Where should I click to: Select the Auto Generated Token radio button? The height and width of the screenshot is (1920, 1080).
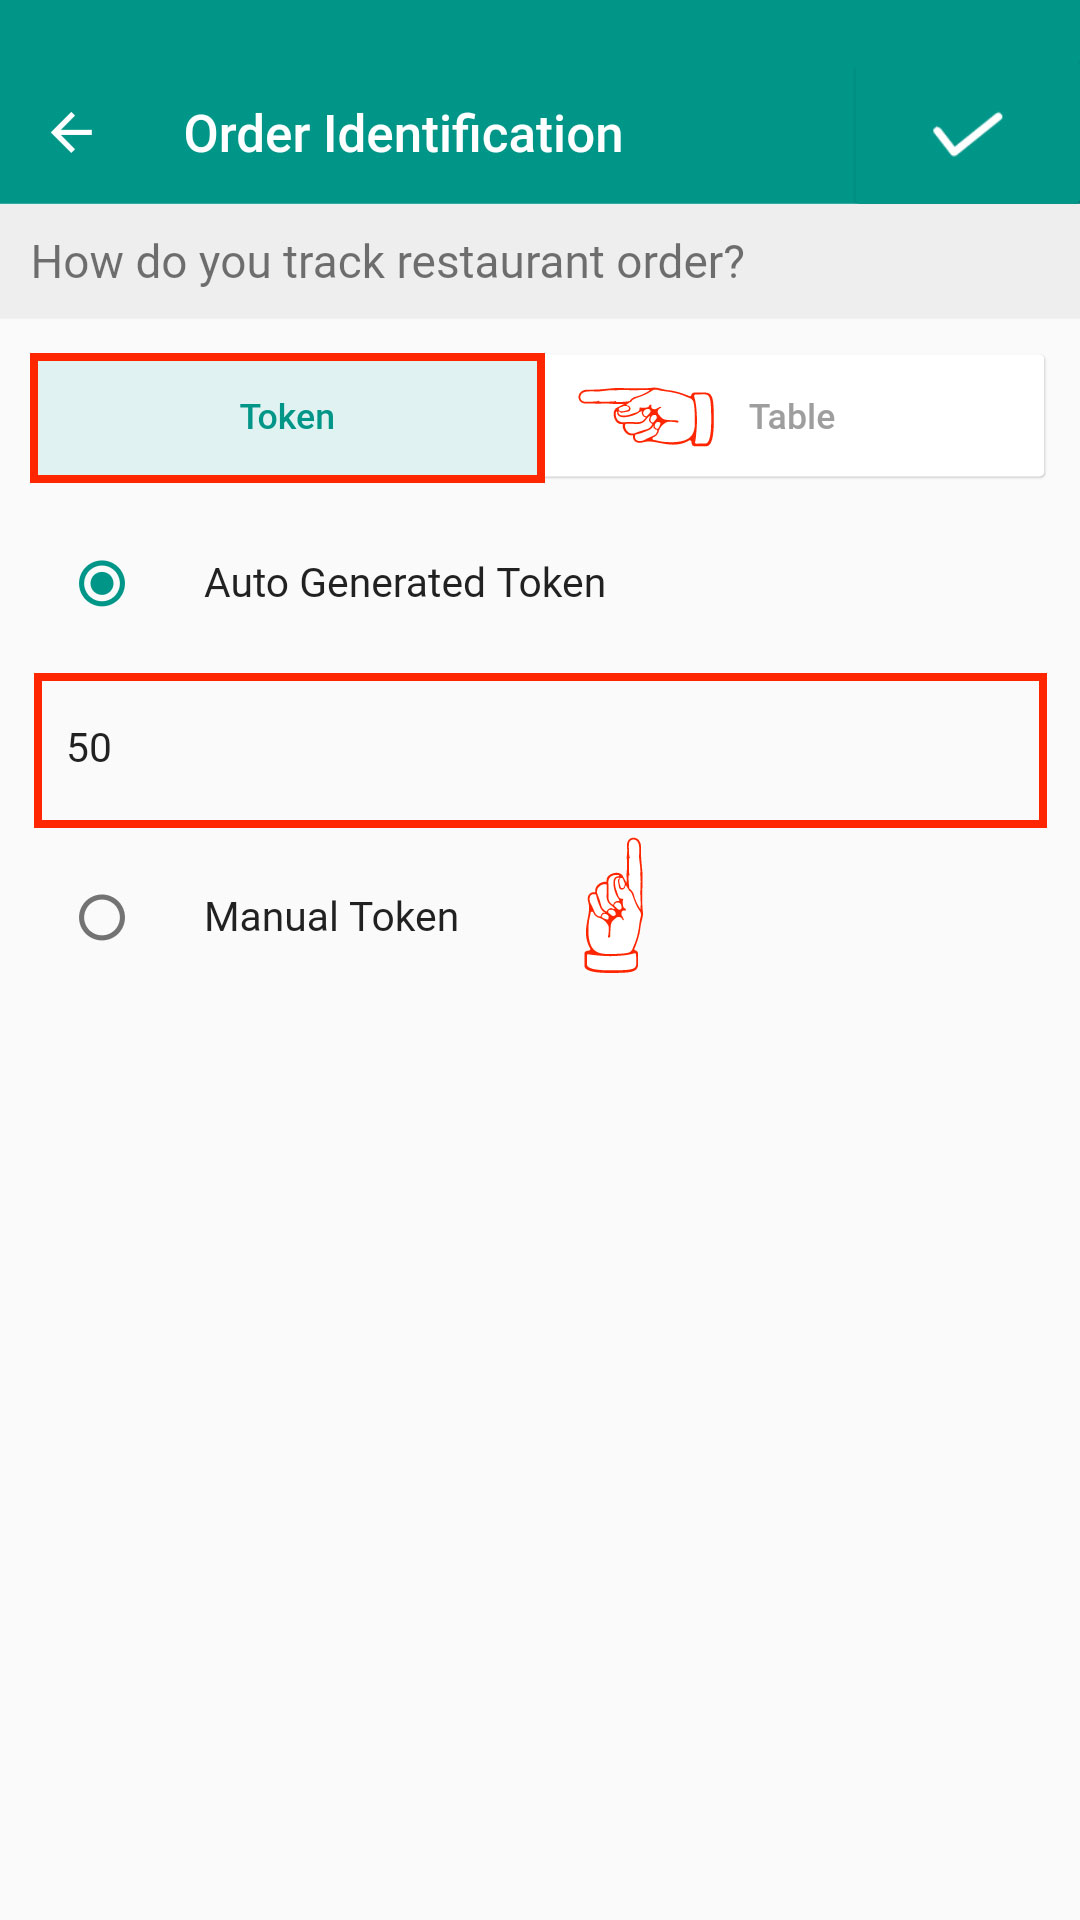point(102,583)
